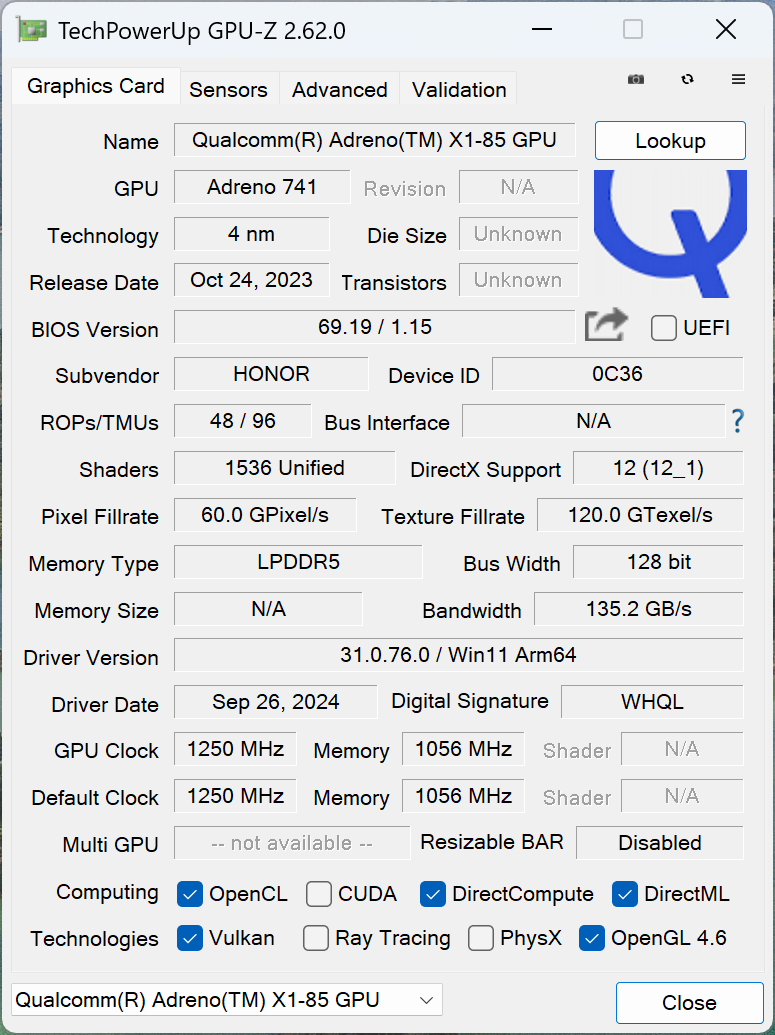Click the refresh icon in the header
Viewport: 775px width, 1035px height.
(687, 80)
